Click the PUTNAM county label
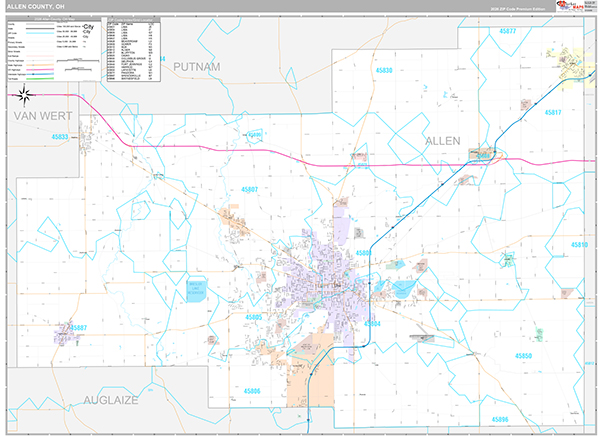600x436 pixels. click(197, 67)
